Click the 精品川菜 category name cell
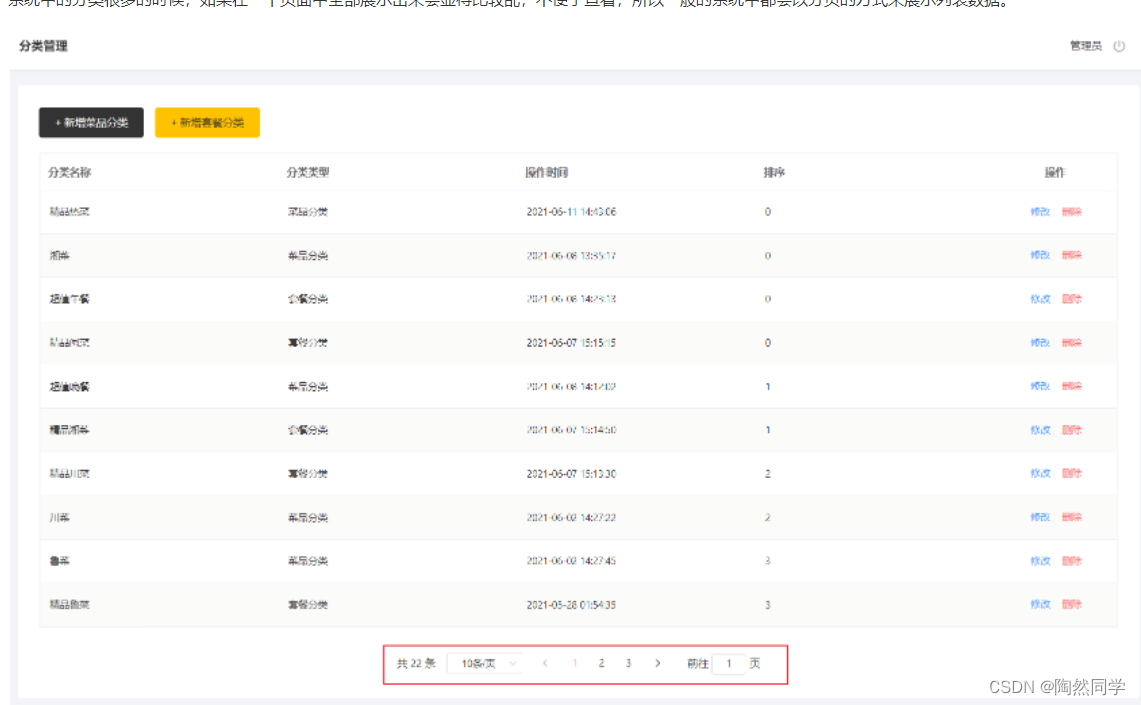The height and width of the screenshot is (705, 1141). pos(70,474)
